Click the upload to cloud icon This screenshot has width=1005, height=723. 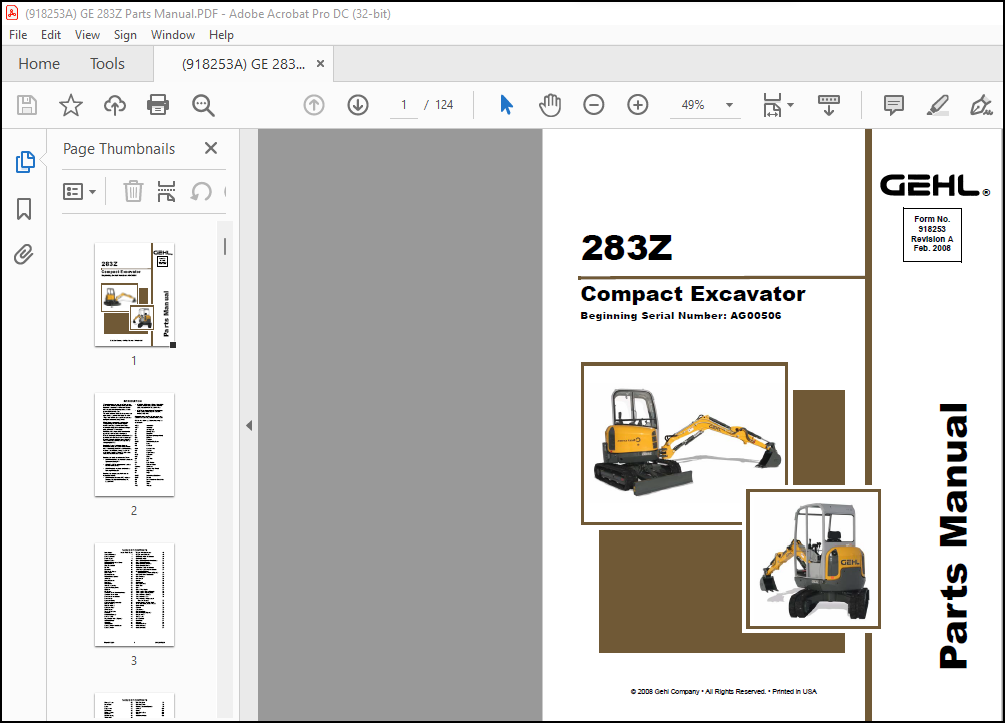(115, 105)
